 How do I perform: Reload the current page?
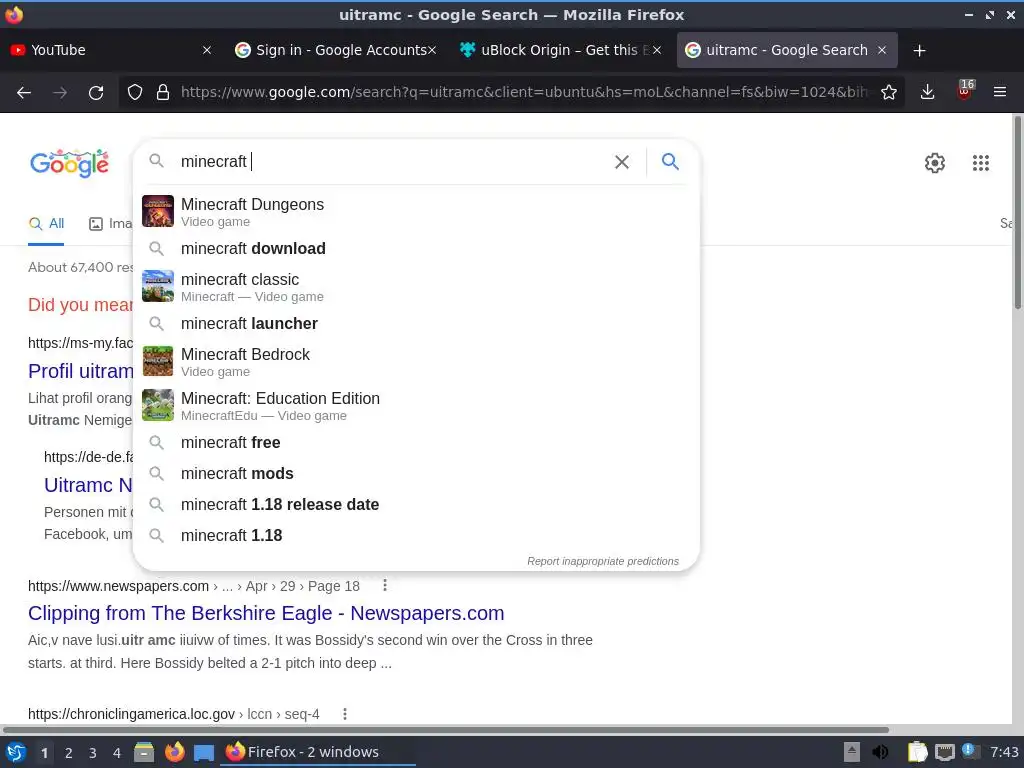tap(96, 92)
